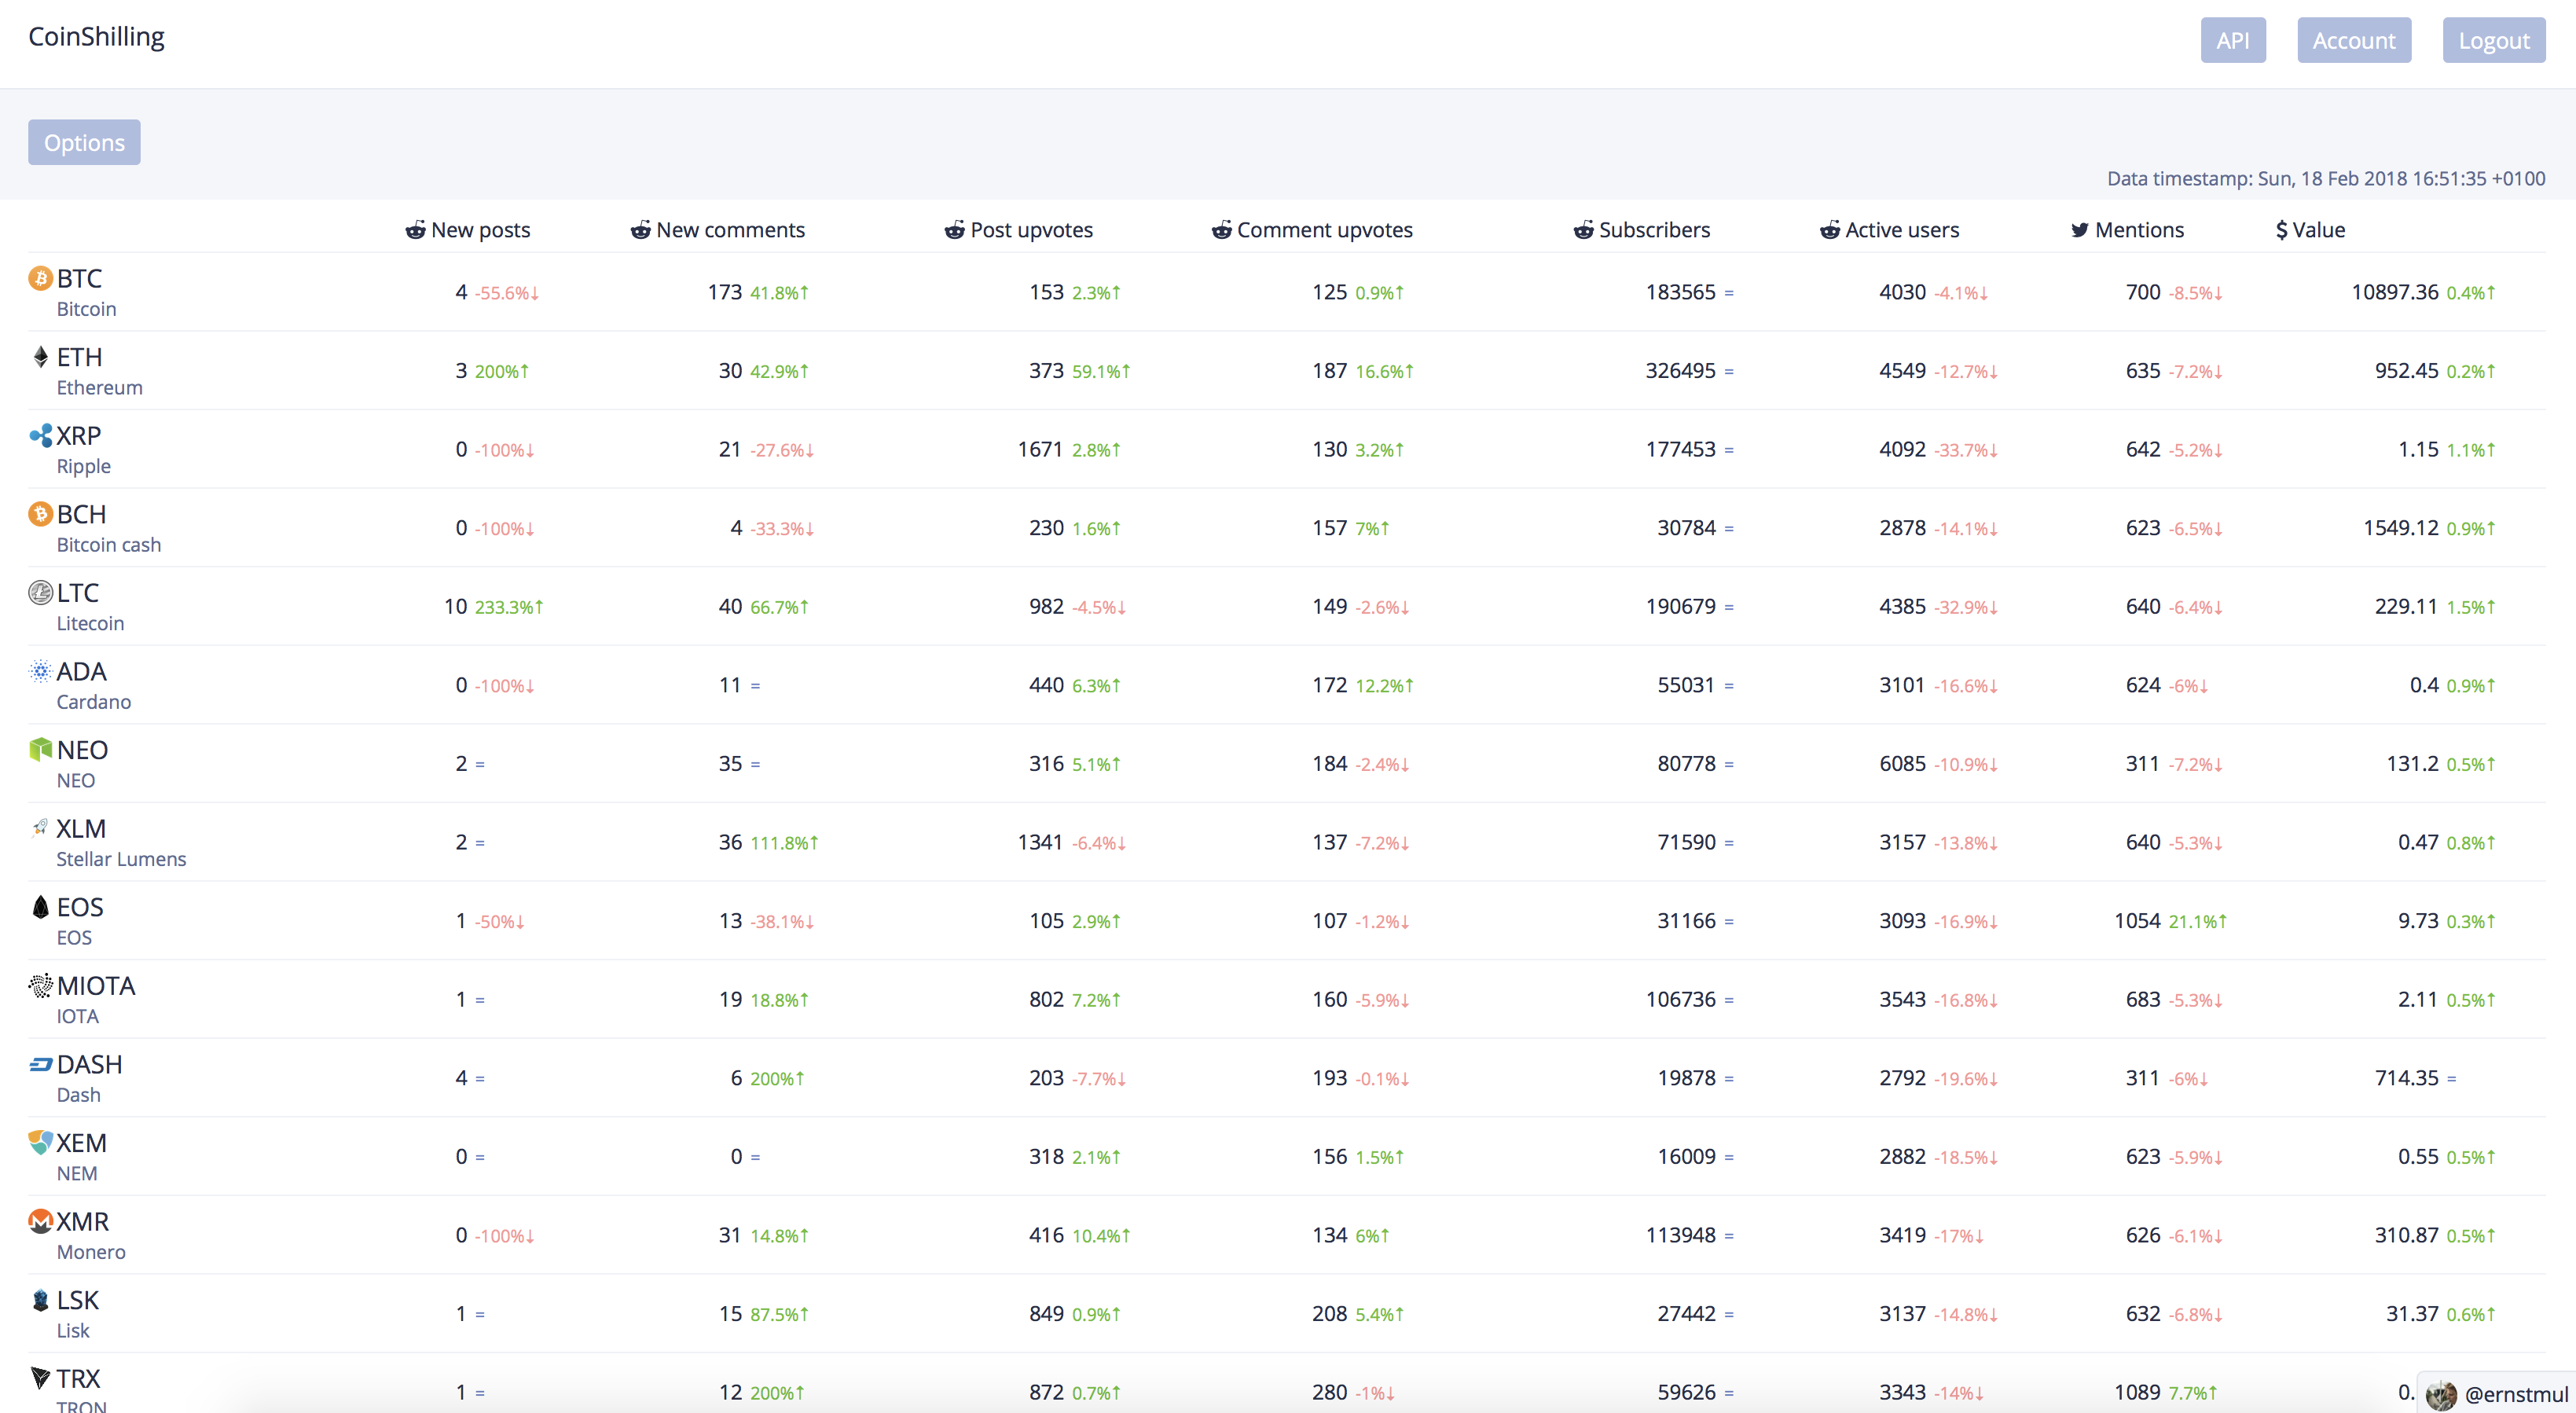The width and height of the screenshot is (2576, 1413).
Task: Click the EOS coin icon
Action: 40,907
